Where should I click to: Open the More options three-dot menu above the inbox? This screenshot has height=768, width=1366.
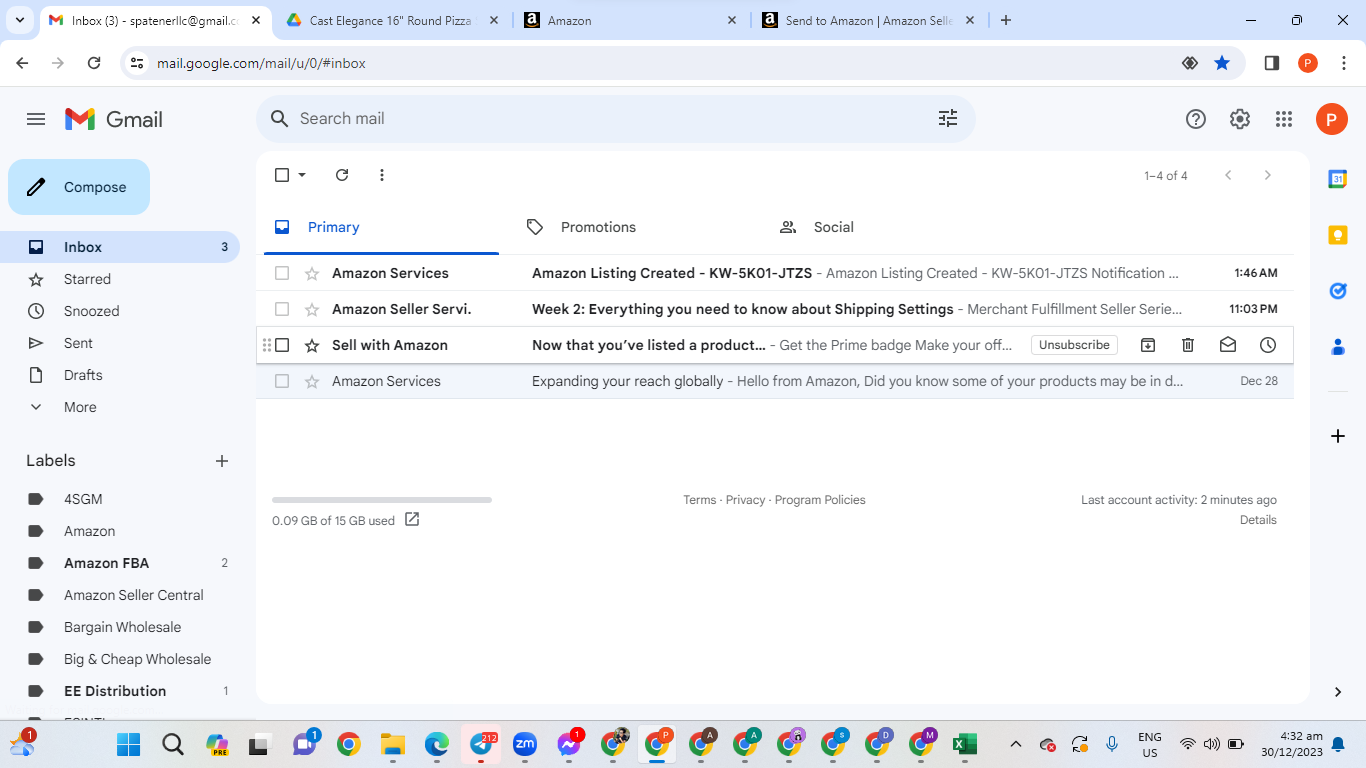click(382, 175)
